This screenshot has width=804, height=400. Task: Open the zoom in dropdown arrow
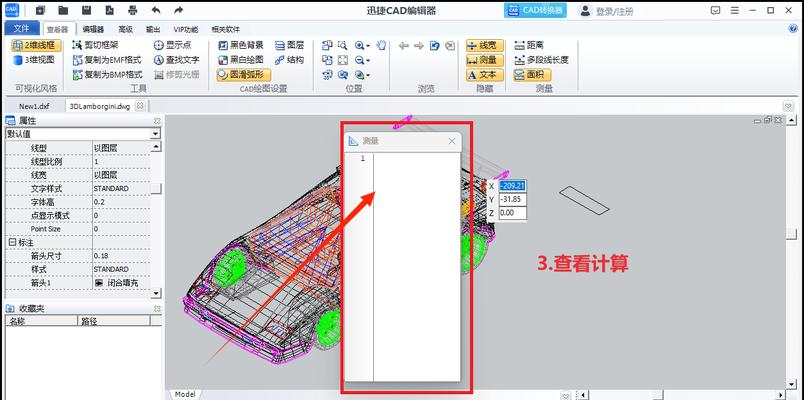368,46
